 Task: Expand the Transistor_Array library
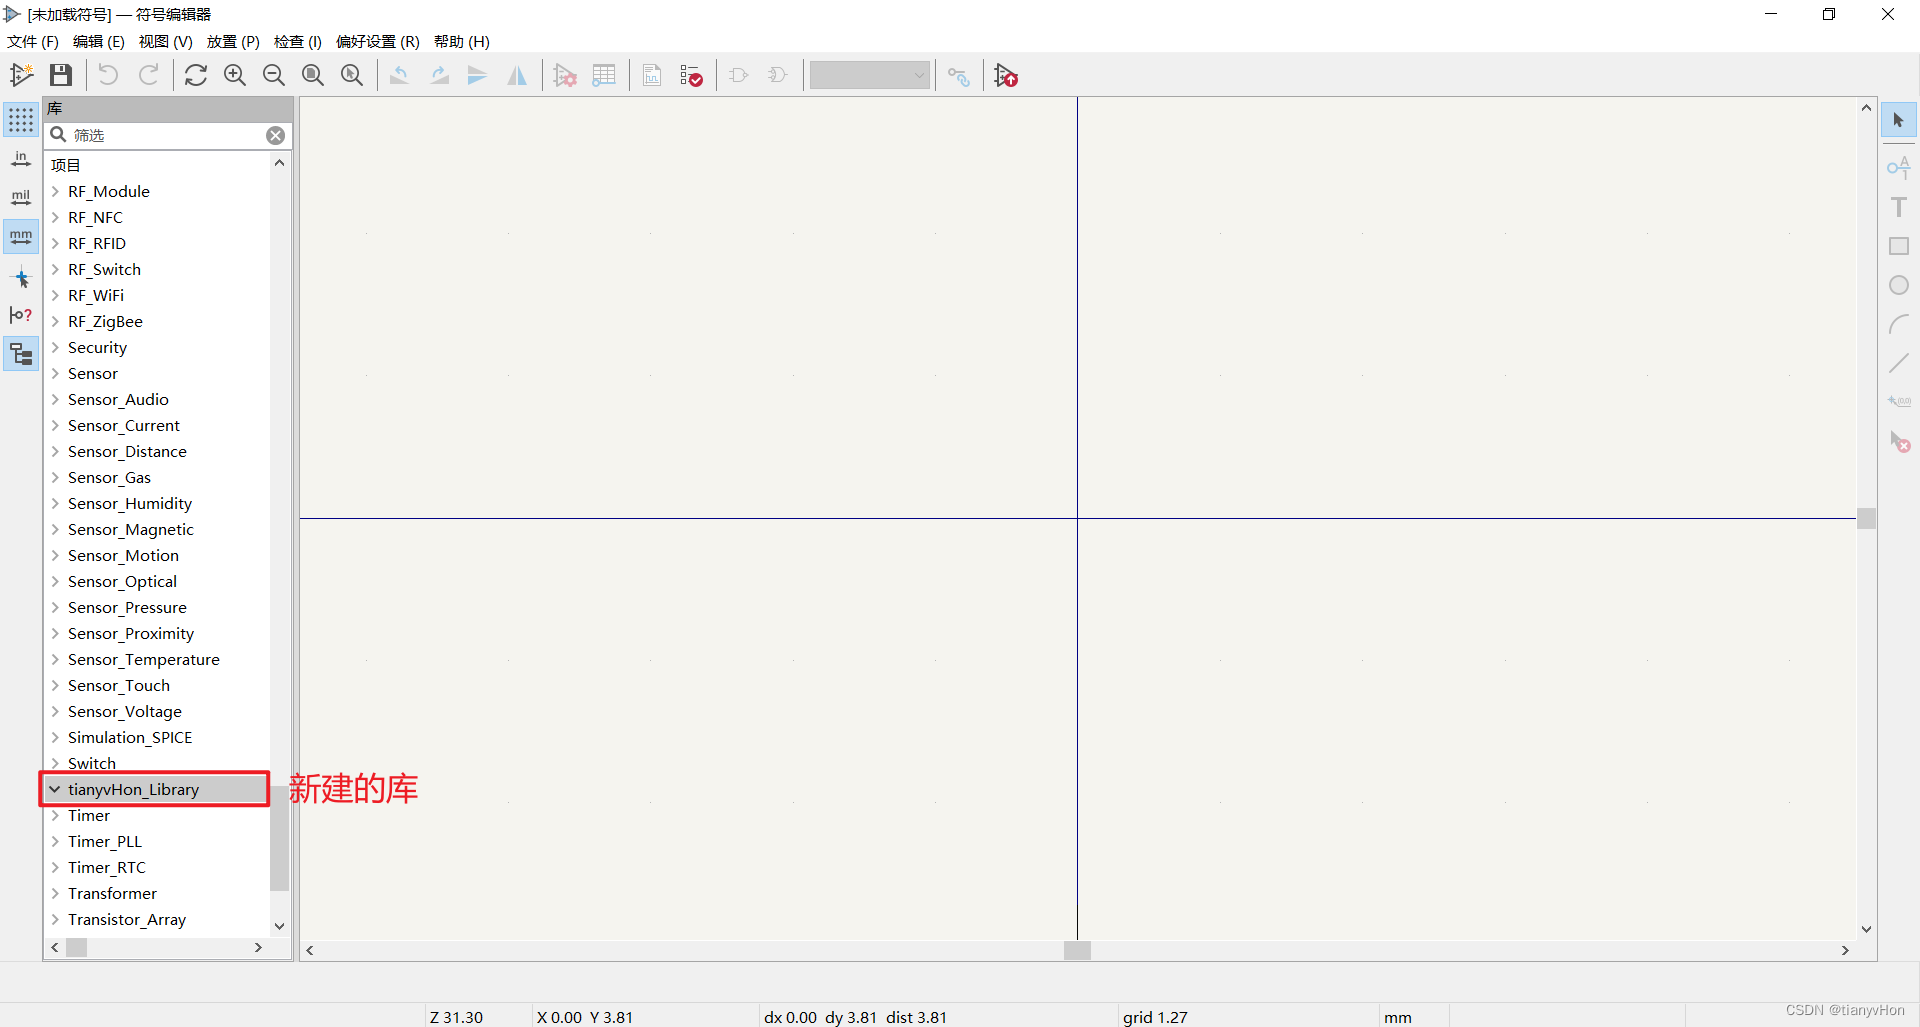pyautogui.click(x=55, y=919)
